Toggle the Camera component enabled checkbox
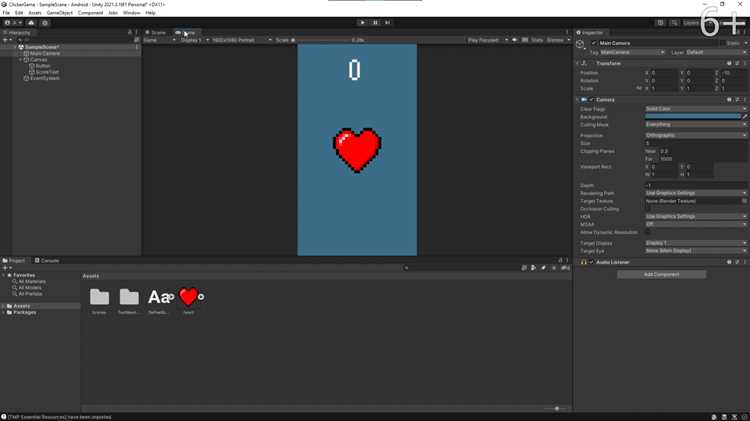 point(591,100)
